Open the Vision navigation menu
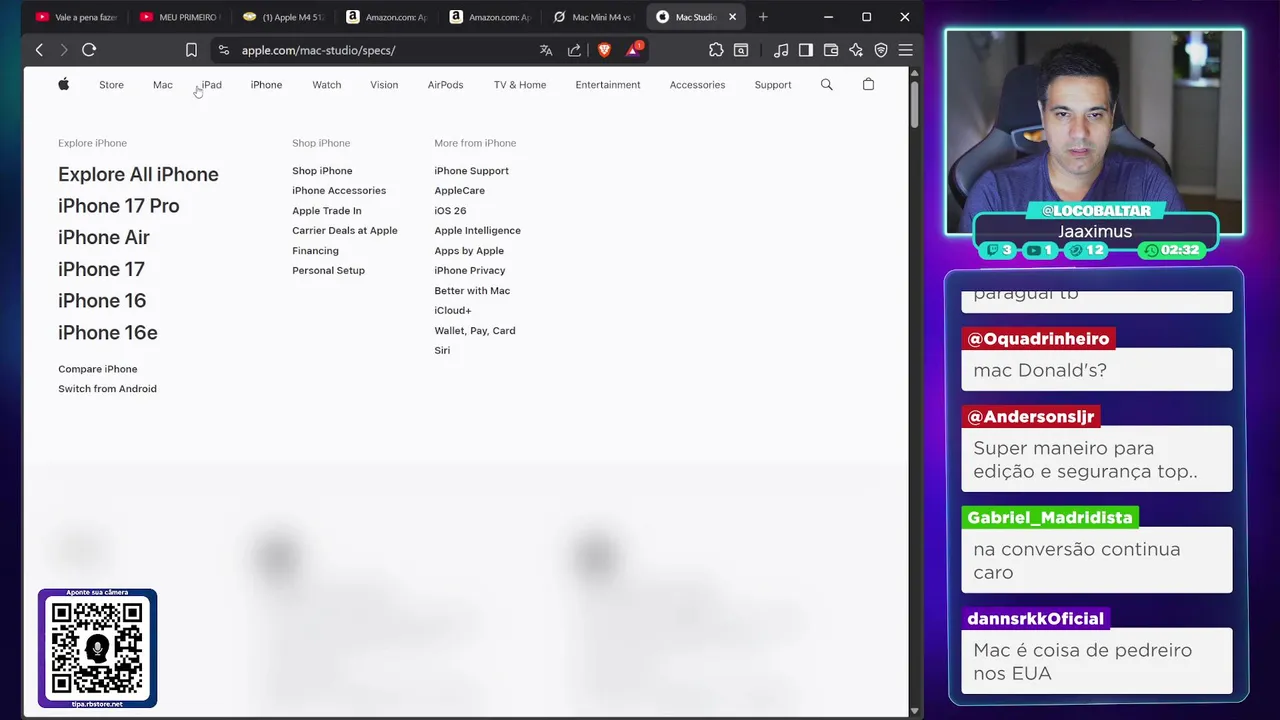 click(384, 85)
